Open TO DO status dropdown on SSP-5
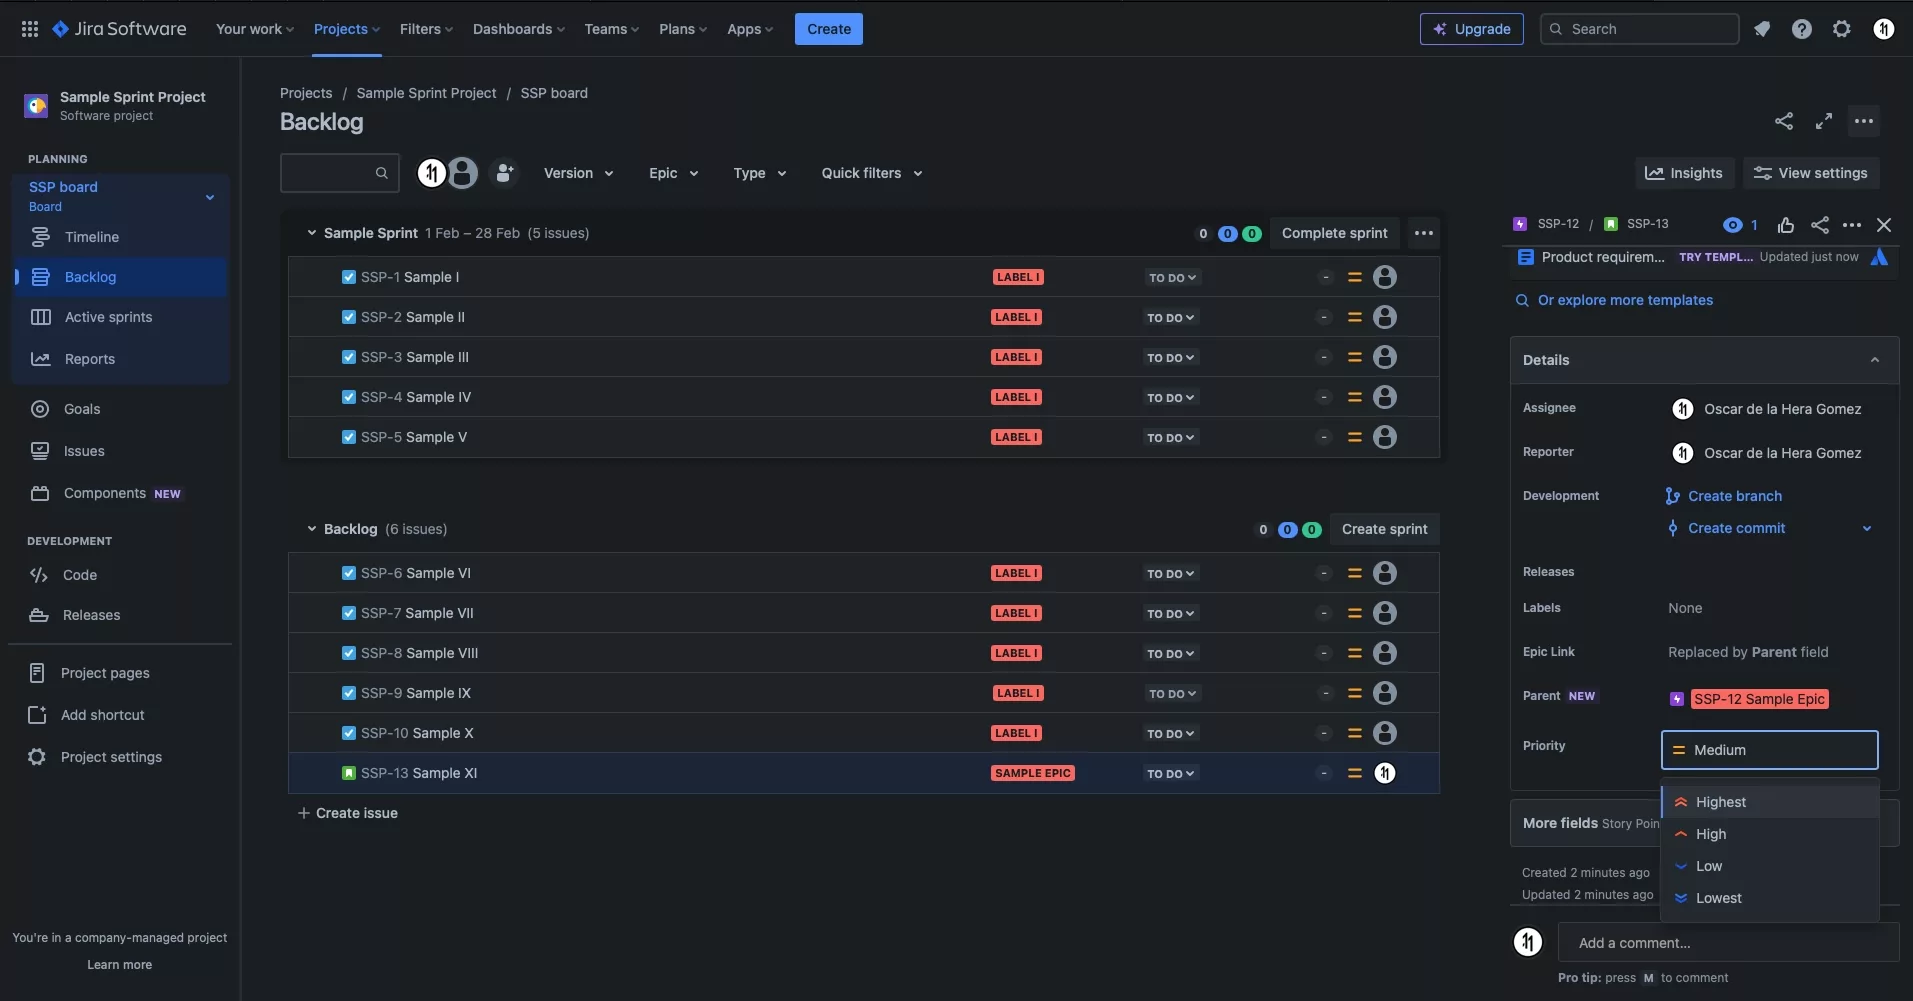Screen dimensions: 1913x1001 click(1171, 438)
